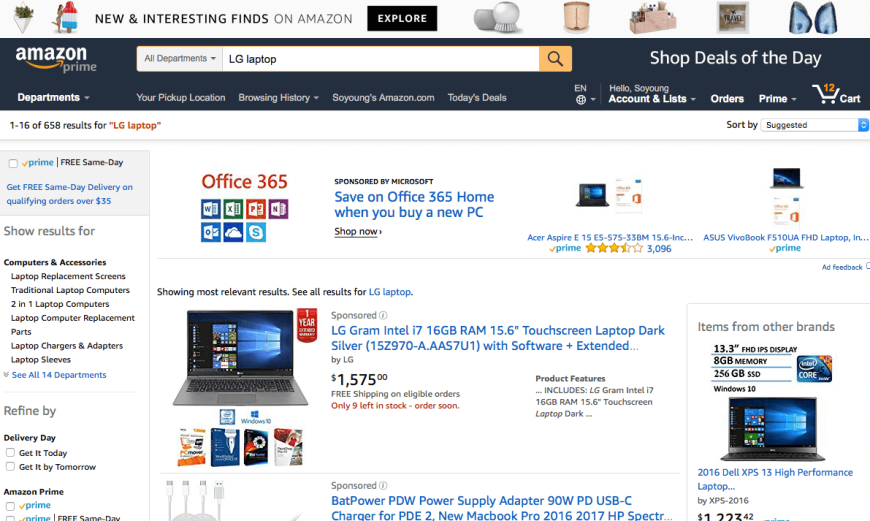Expand the Prime navigation dropdown

777,99
